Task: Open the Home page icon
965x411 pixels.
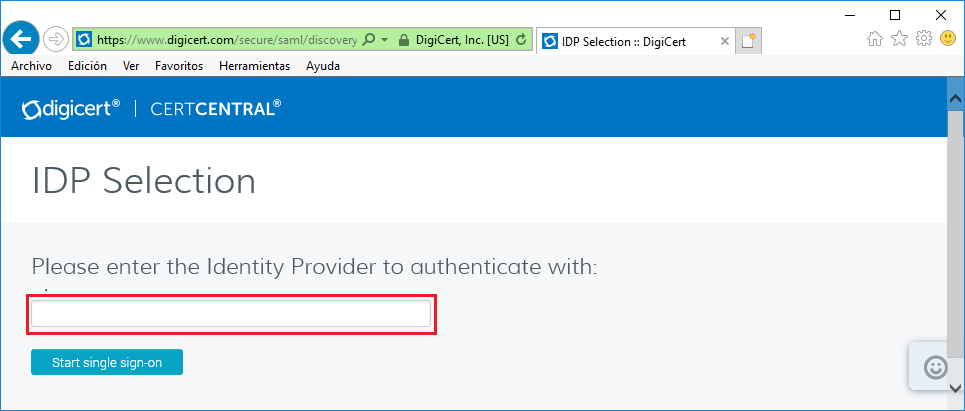Action: (x=875, y=39)
